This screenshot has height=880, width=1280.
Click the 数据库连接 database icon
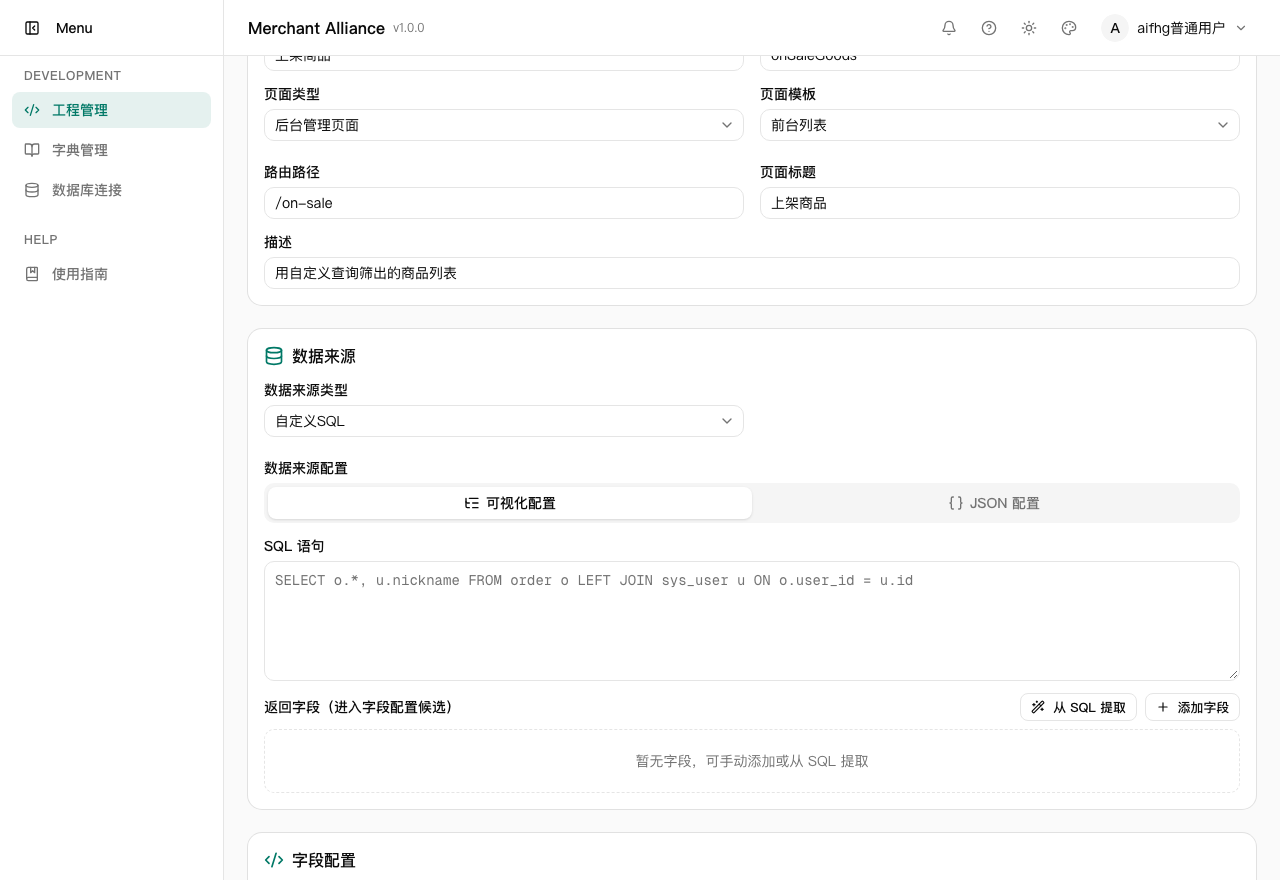click(32, 190)
